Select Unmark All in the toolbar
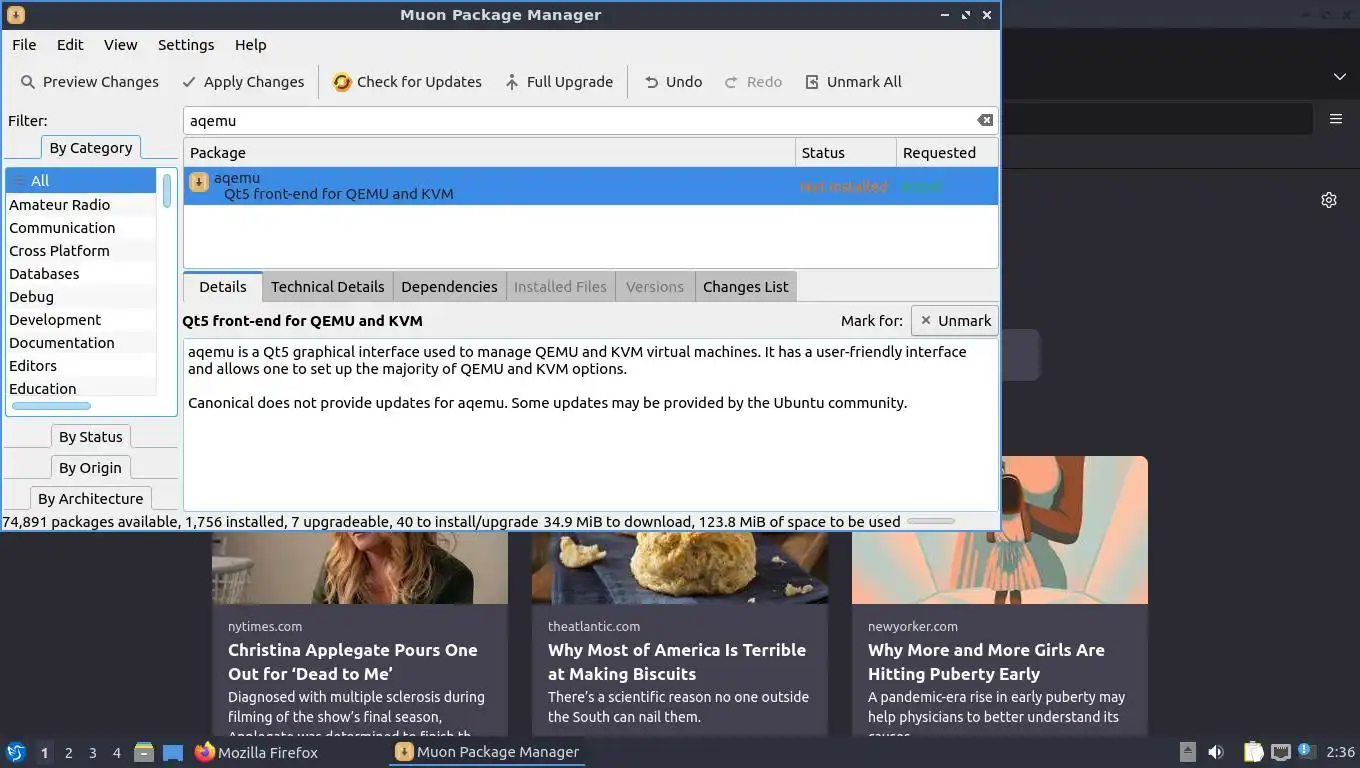The width and height of the screenshot is (1360, 768). 853,82
